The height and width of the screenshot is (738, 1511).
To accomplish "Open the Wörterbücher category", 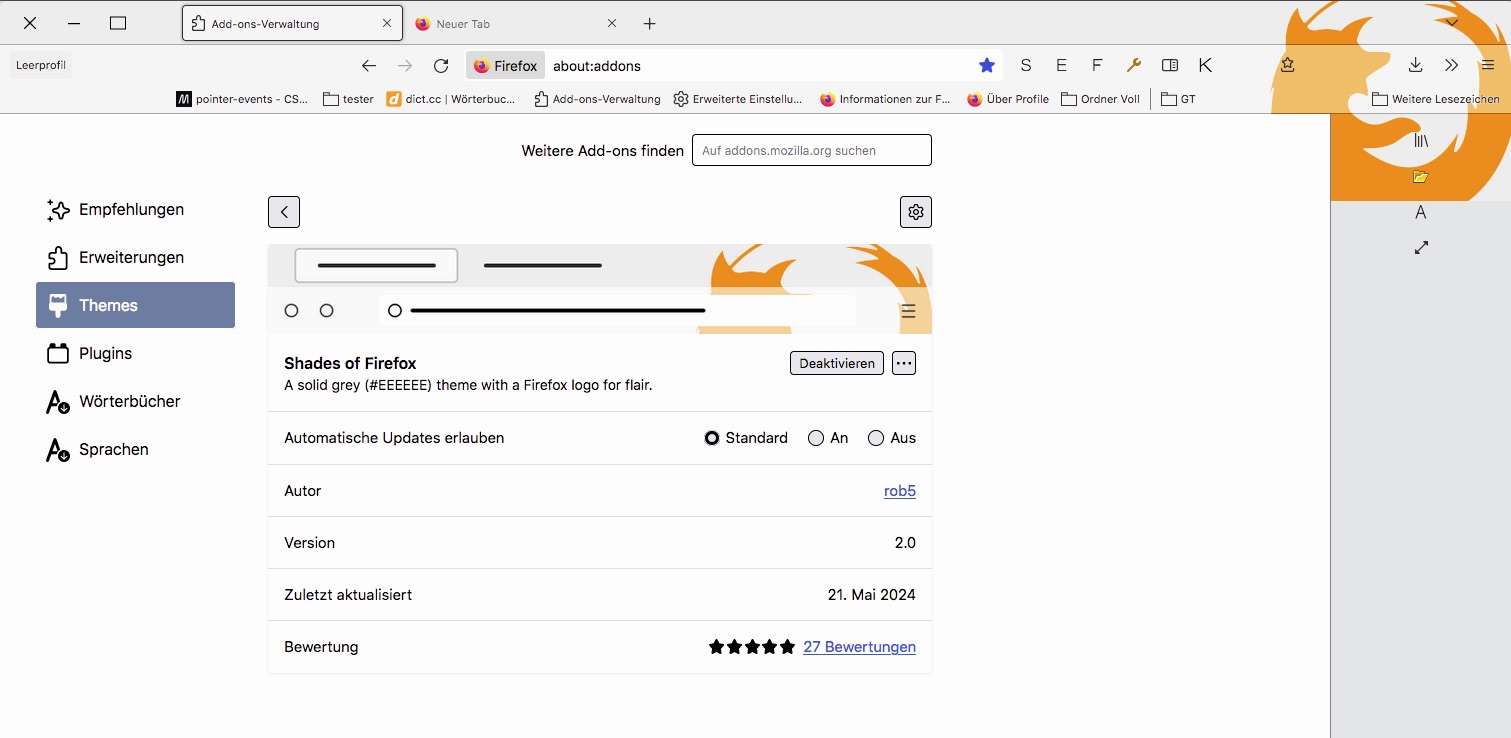I will [135, 402].
